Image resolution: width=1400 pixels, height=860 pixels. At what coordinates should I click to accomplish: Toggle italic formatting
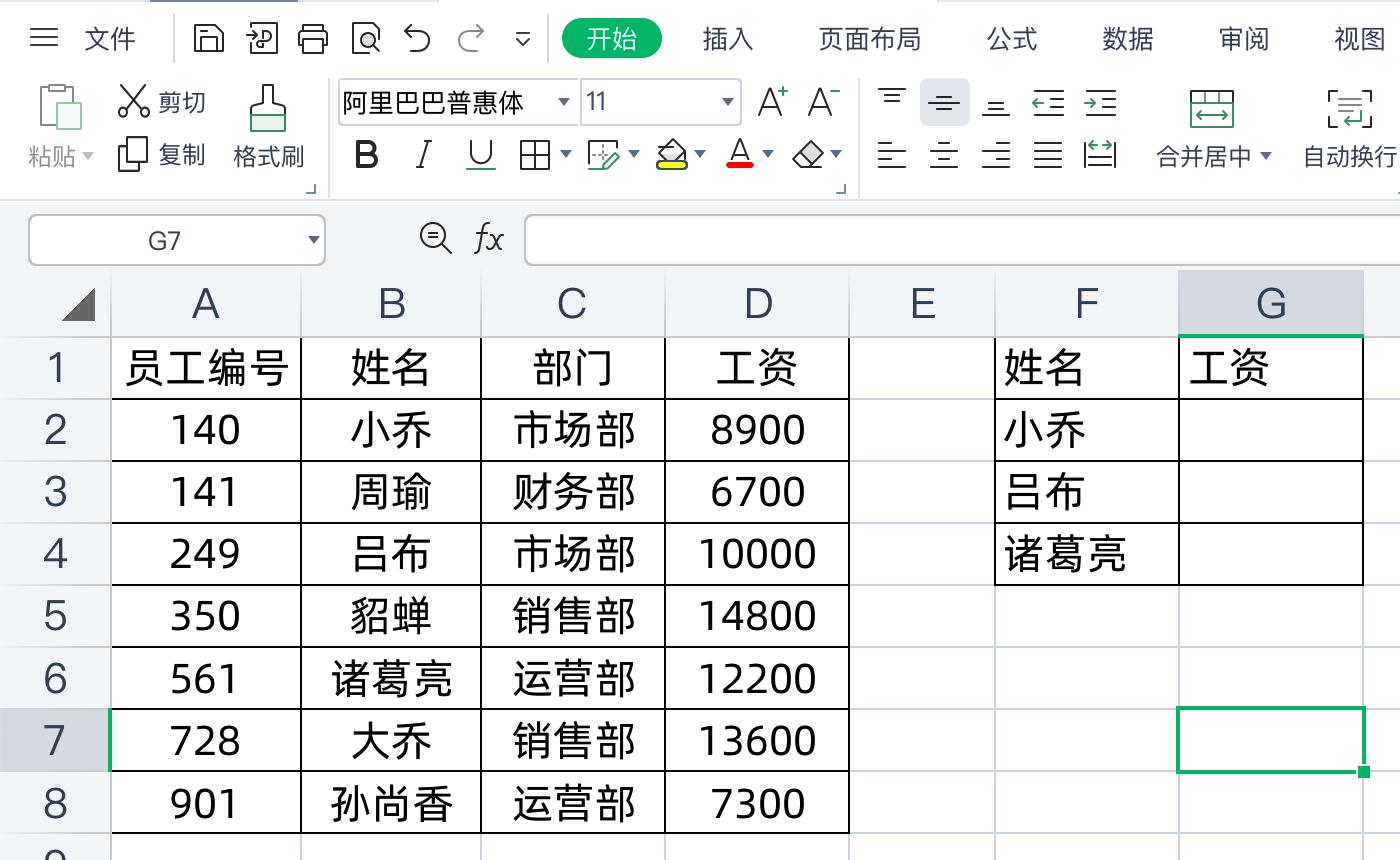(423, 155)
